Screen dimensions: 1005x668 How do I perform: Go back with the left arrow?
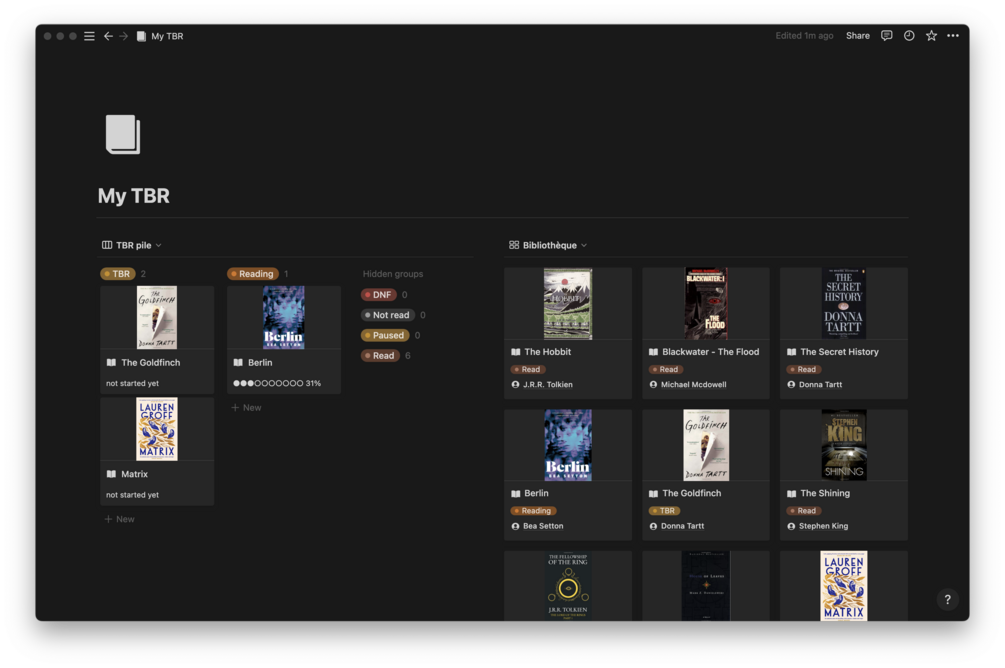coord(108,36)
